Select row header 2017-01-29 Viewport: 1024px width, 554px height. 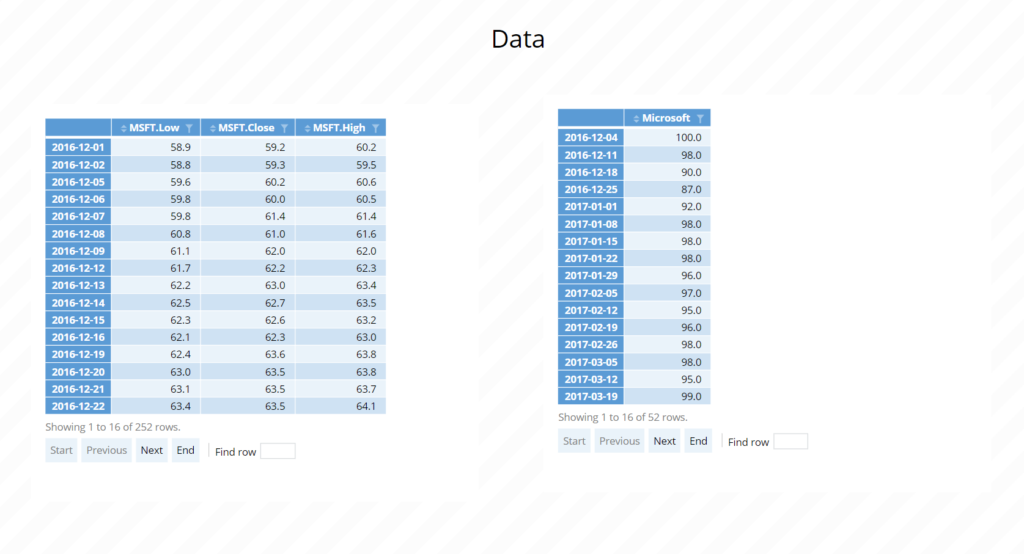[590, 275]
